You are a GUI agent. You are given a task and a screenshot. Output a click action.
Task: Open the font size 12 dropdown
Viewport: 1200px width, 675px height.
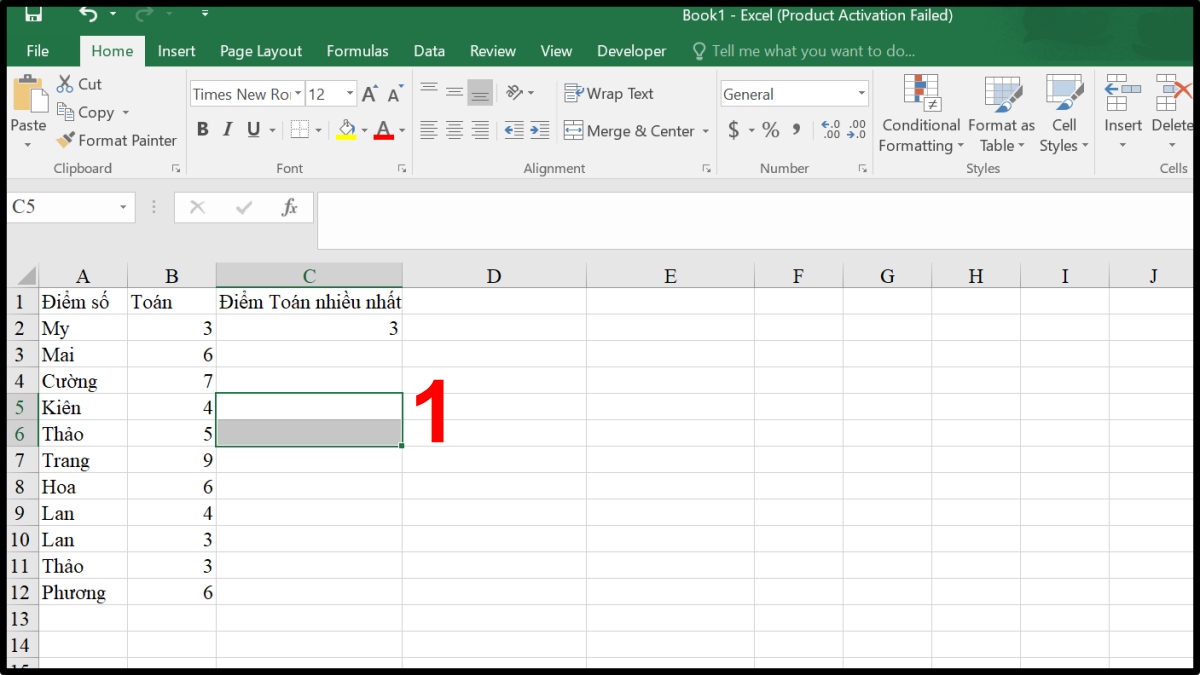click(350, 94)
